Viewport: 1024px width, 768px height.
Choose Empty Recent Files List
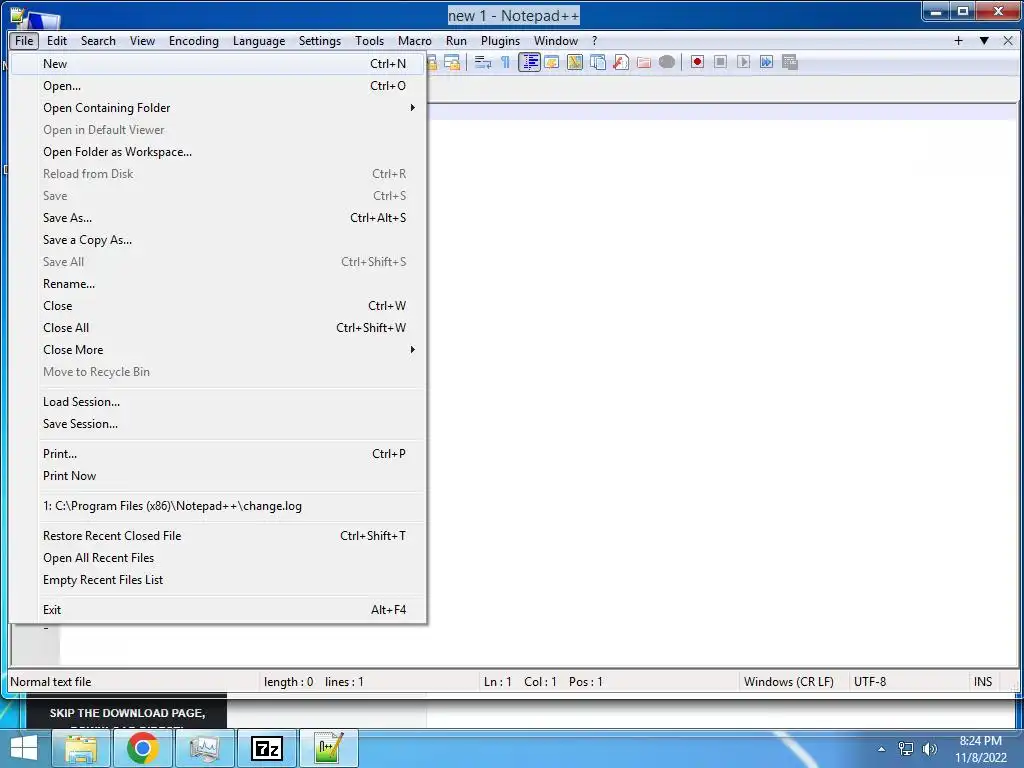click(x=219, y=580)
